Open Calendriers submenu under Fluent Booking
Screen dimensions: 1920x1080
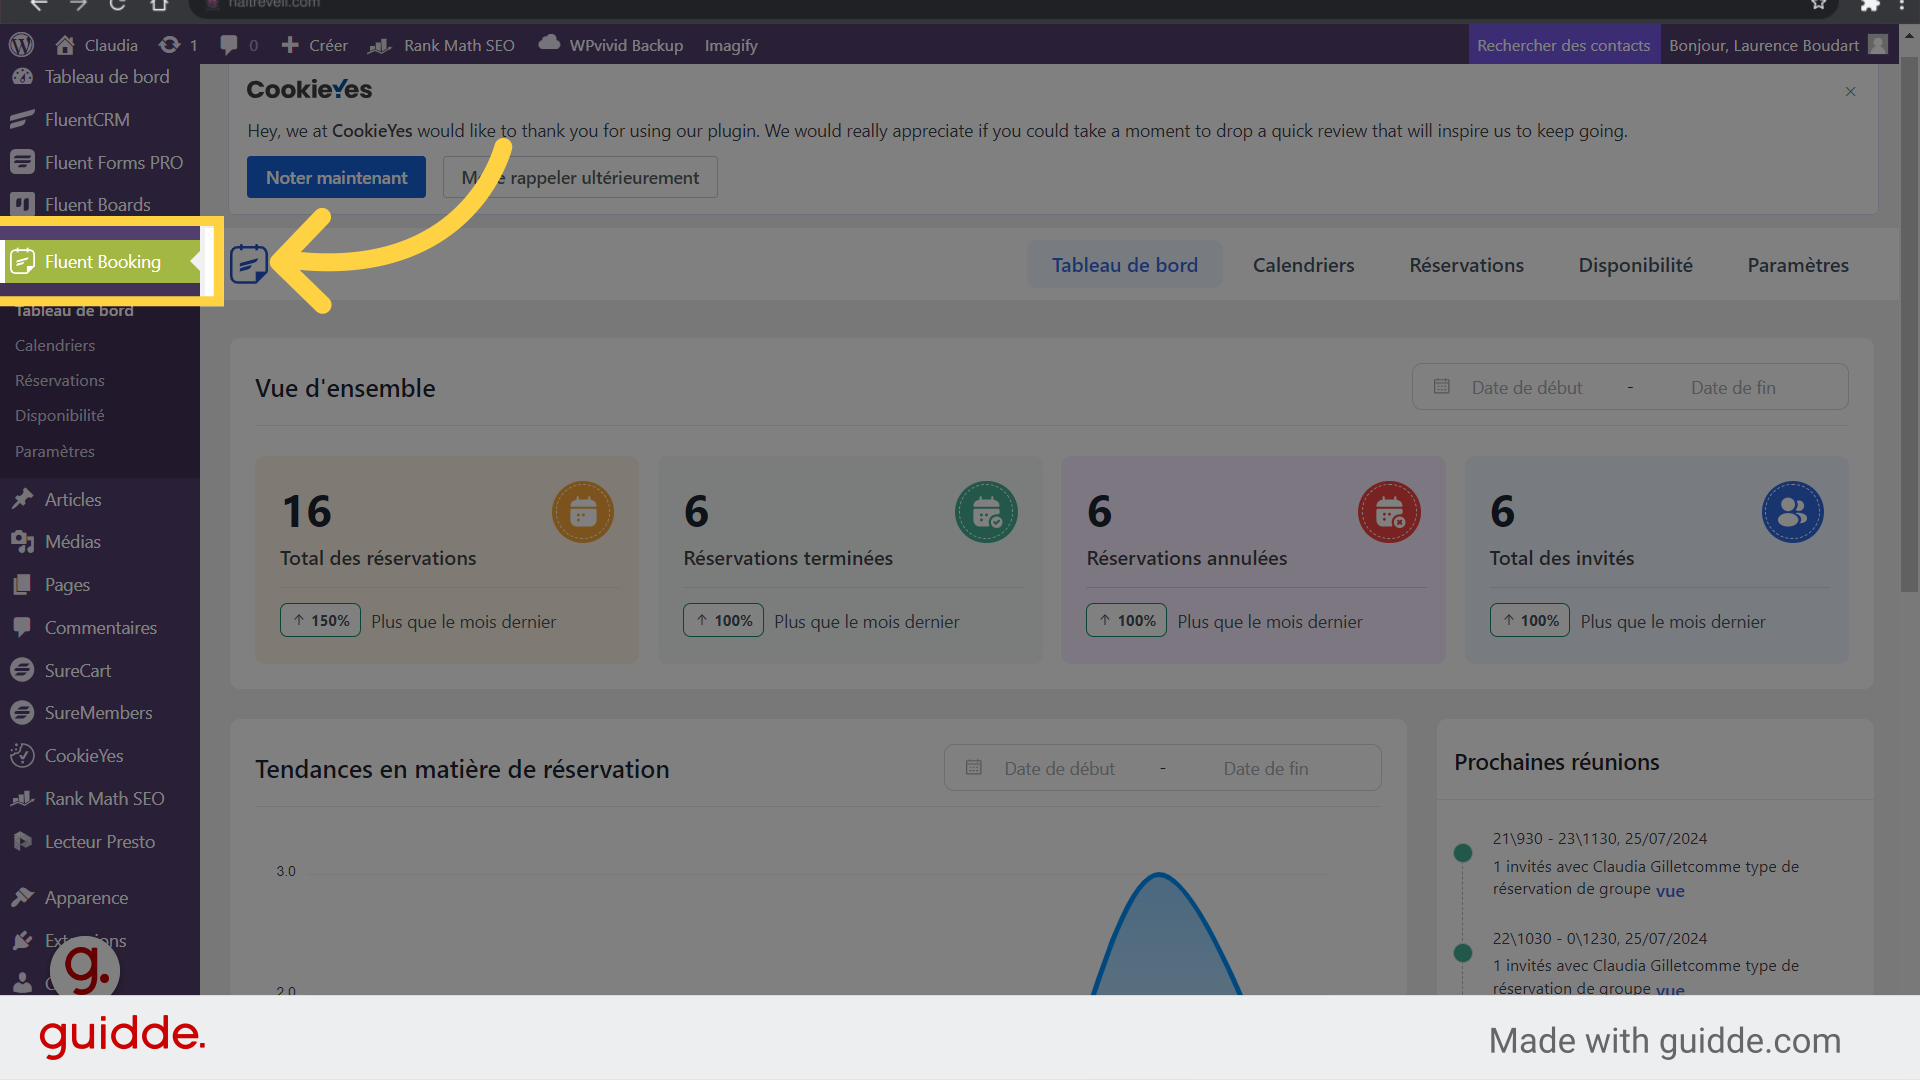coord(55,345)
